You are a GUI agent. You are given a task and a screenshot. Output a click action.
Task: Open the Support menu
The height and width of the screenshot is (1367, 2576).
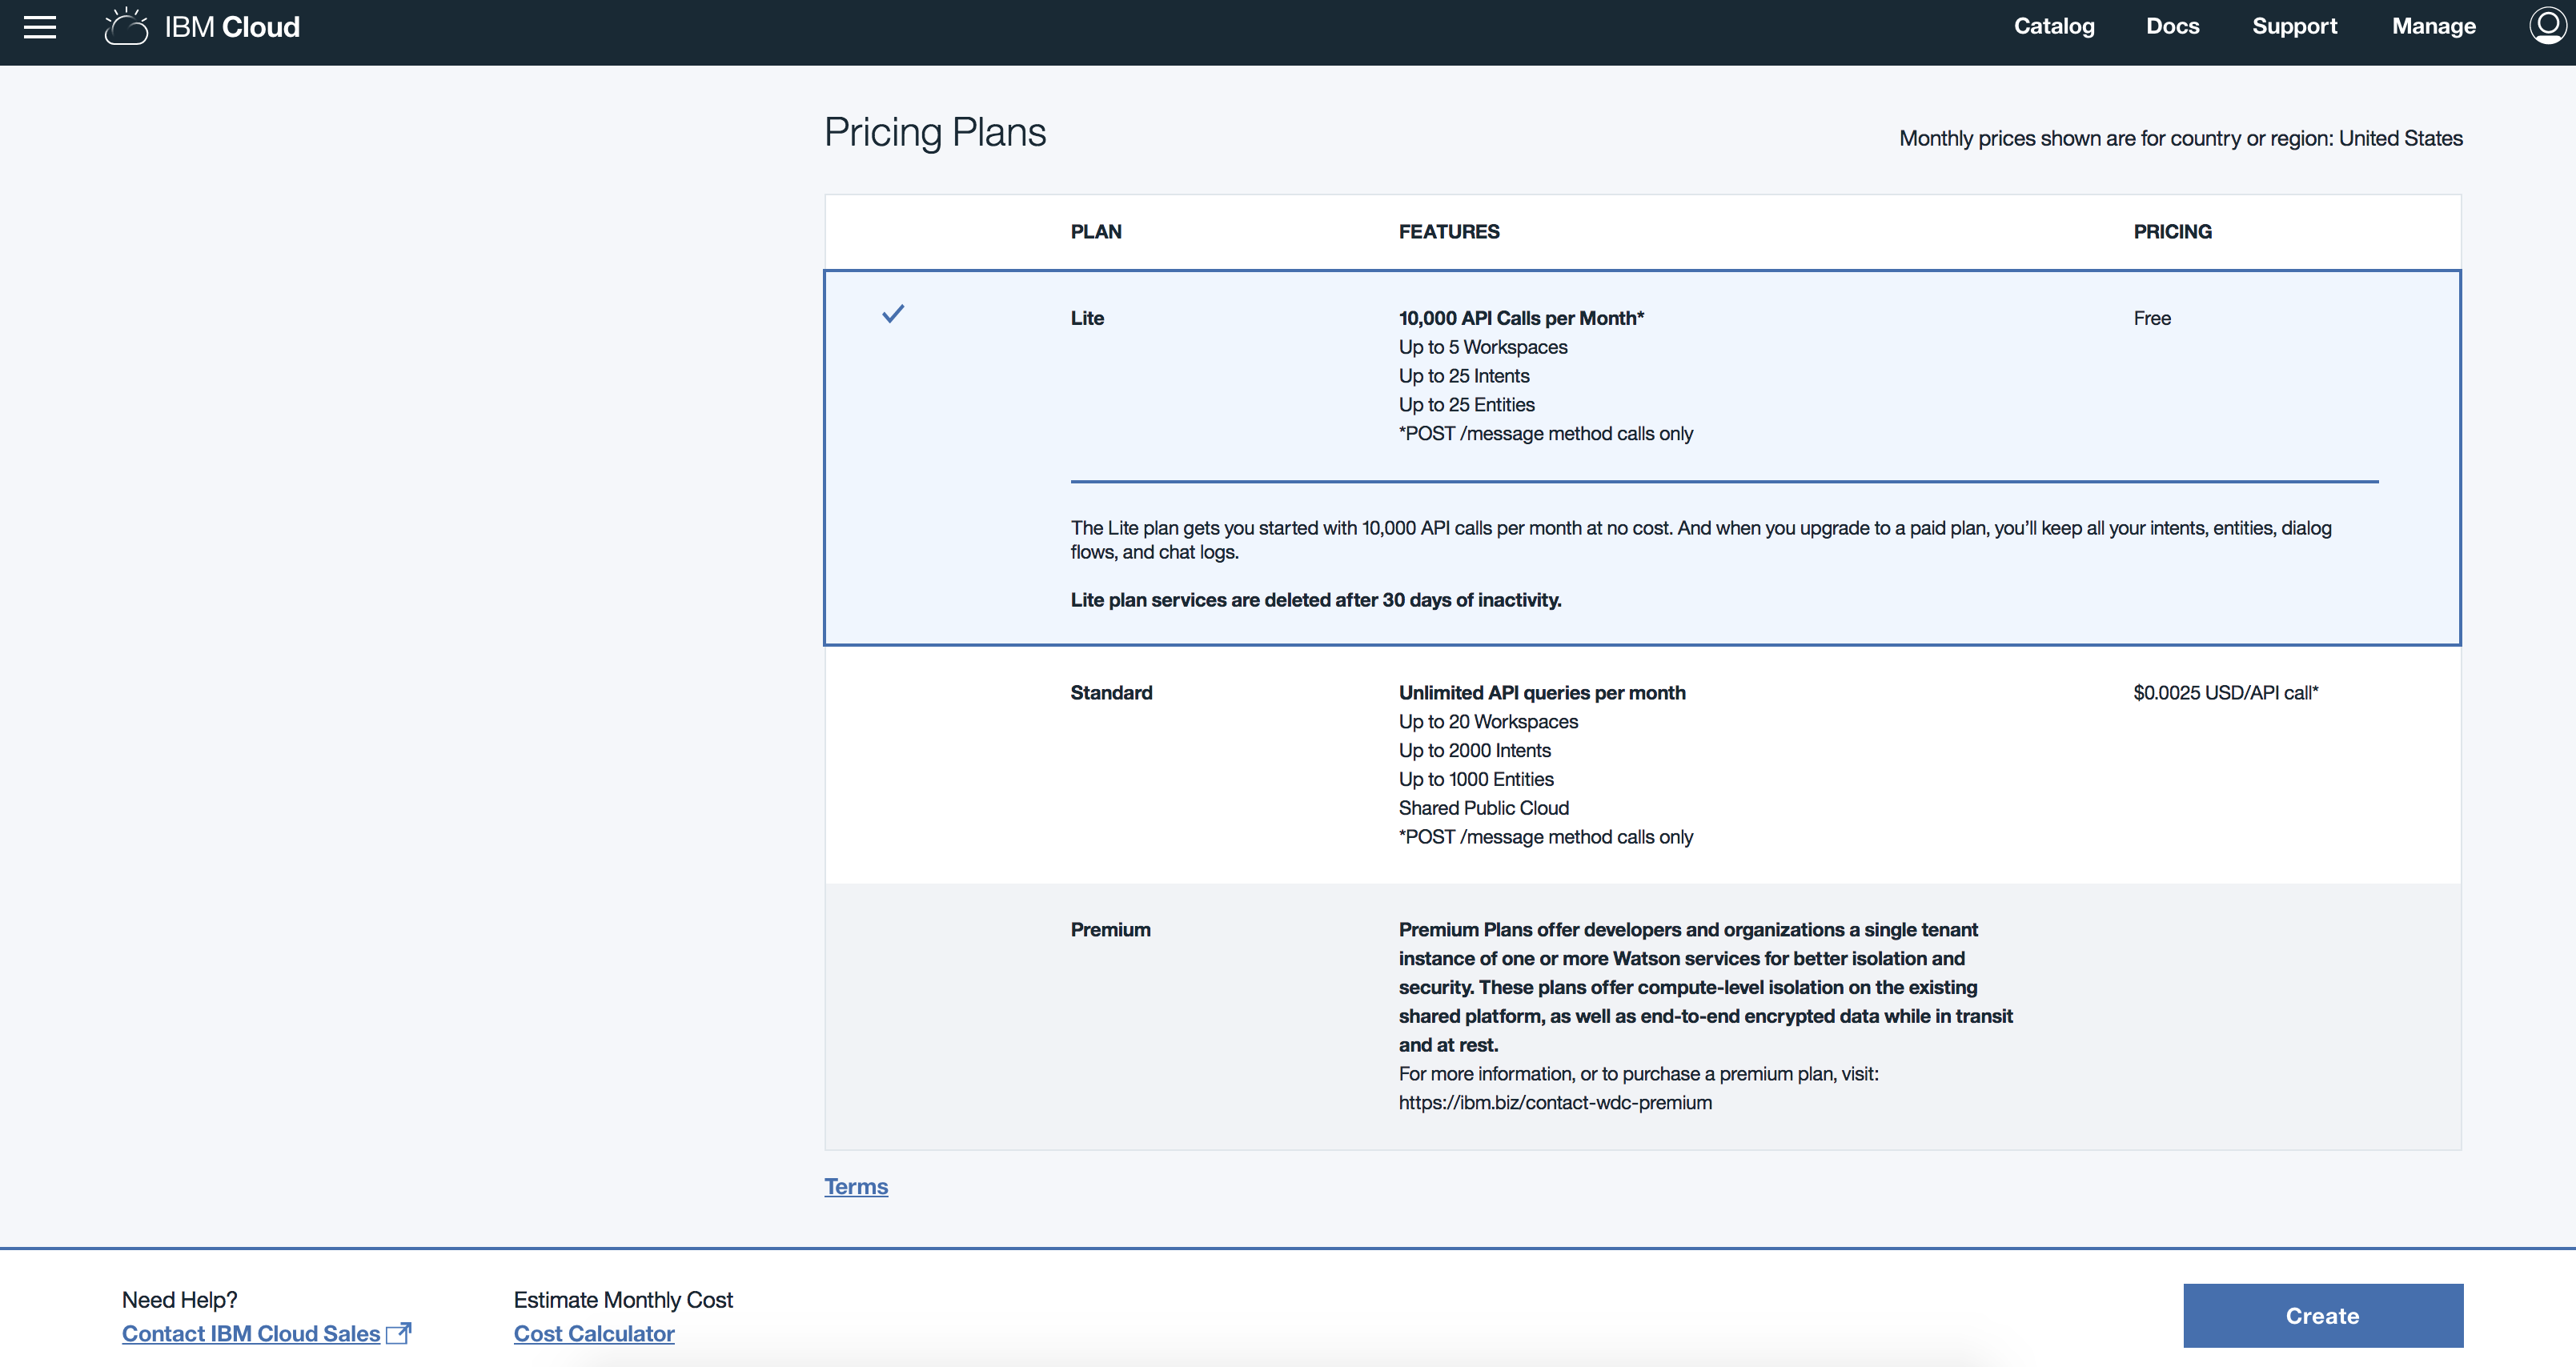2294,27
